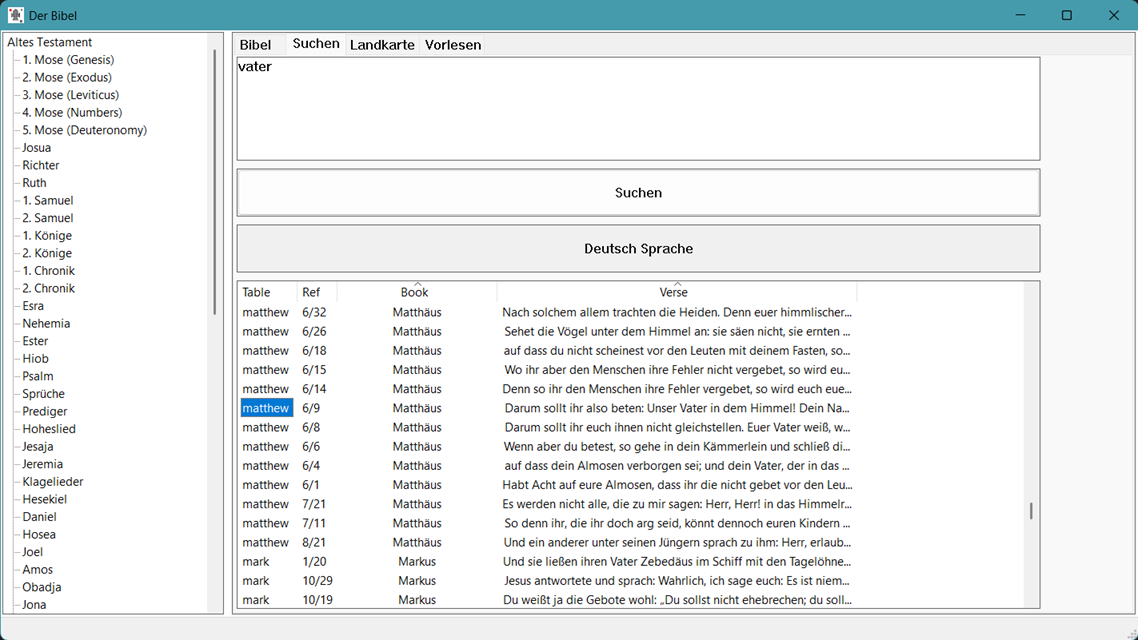The image size is (1138, 640).
Task: Select 3. Mose (Leviticus) book
Action: 70,95
